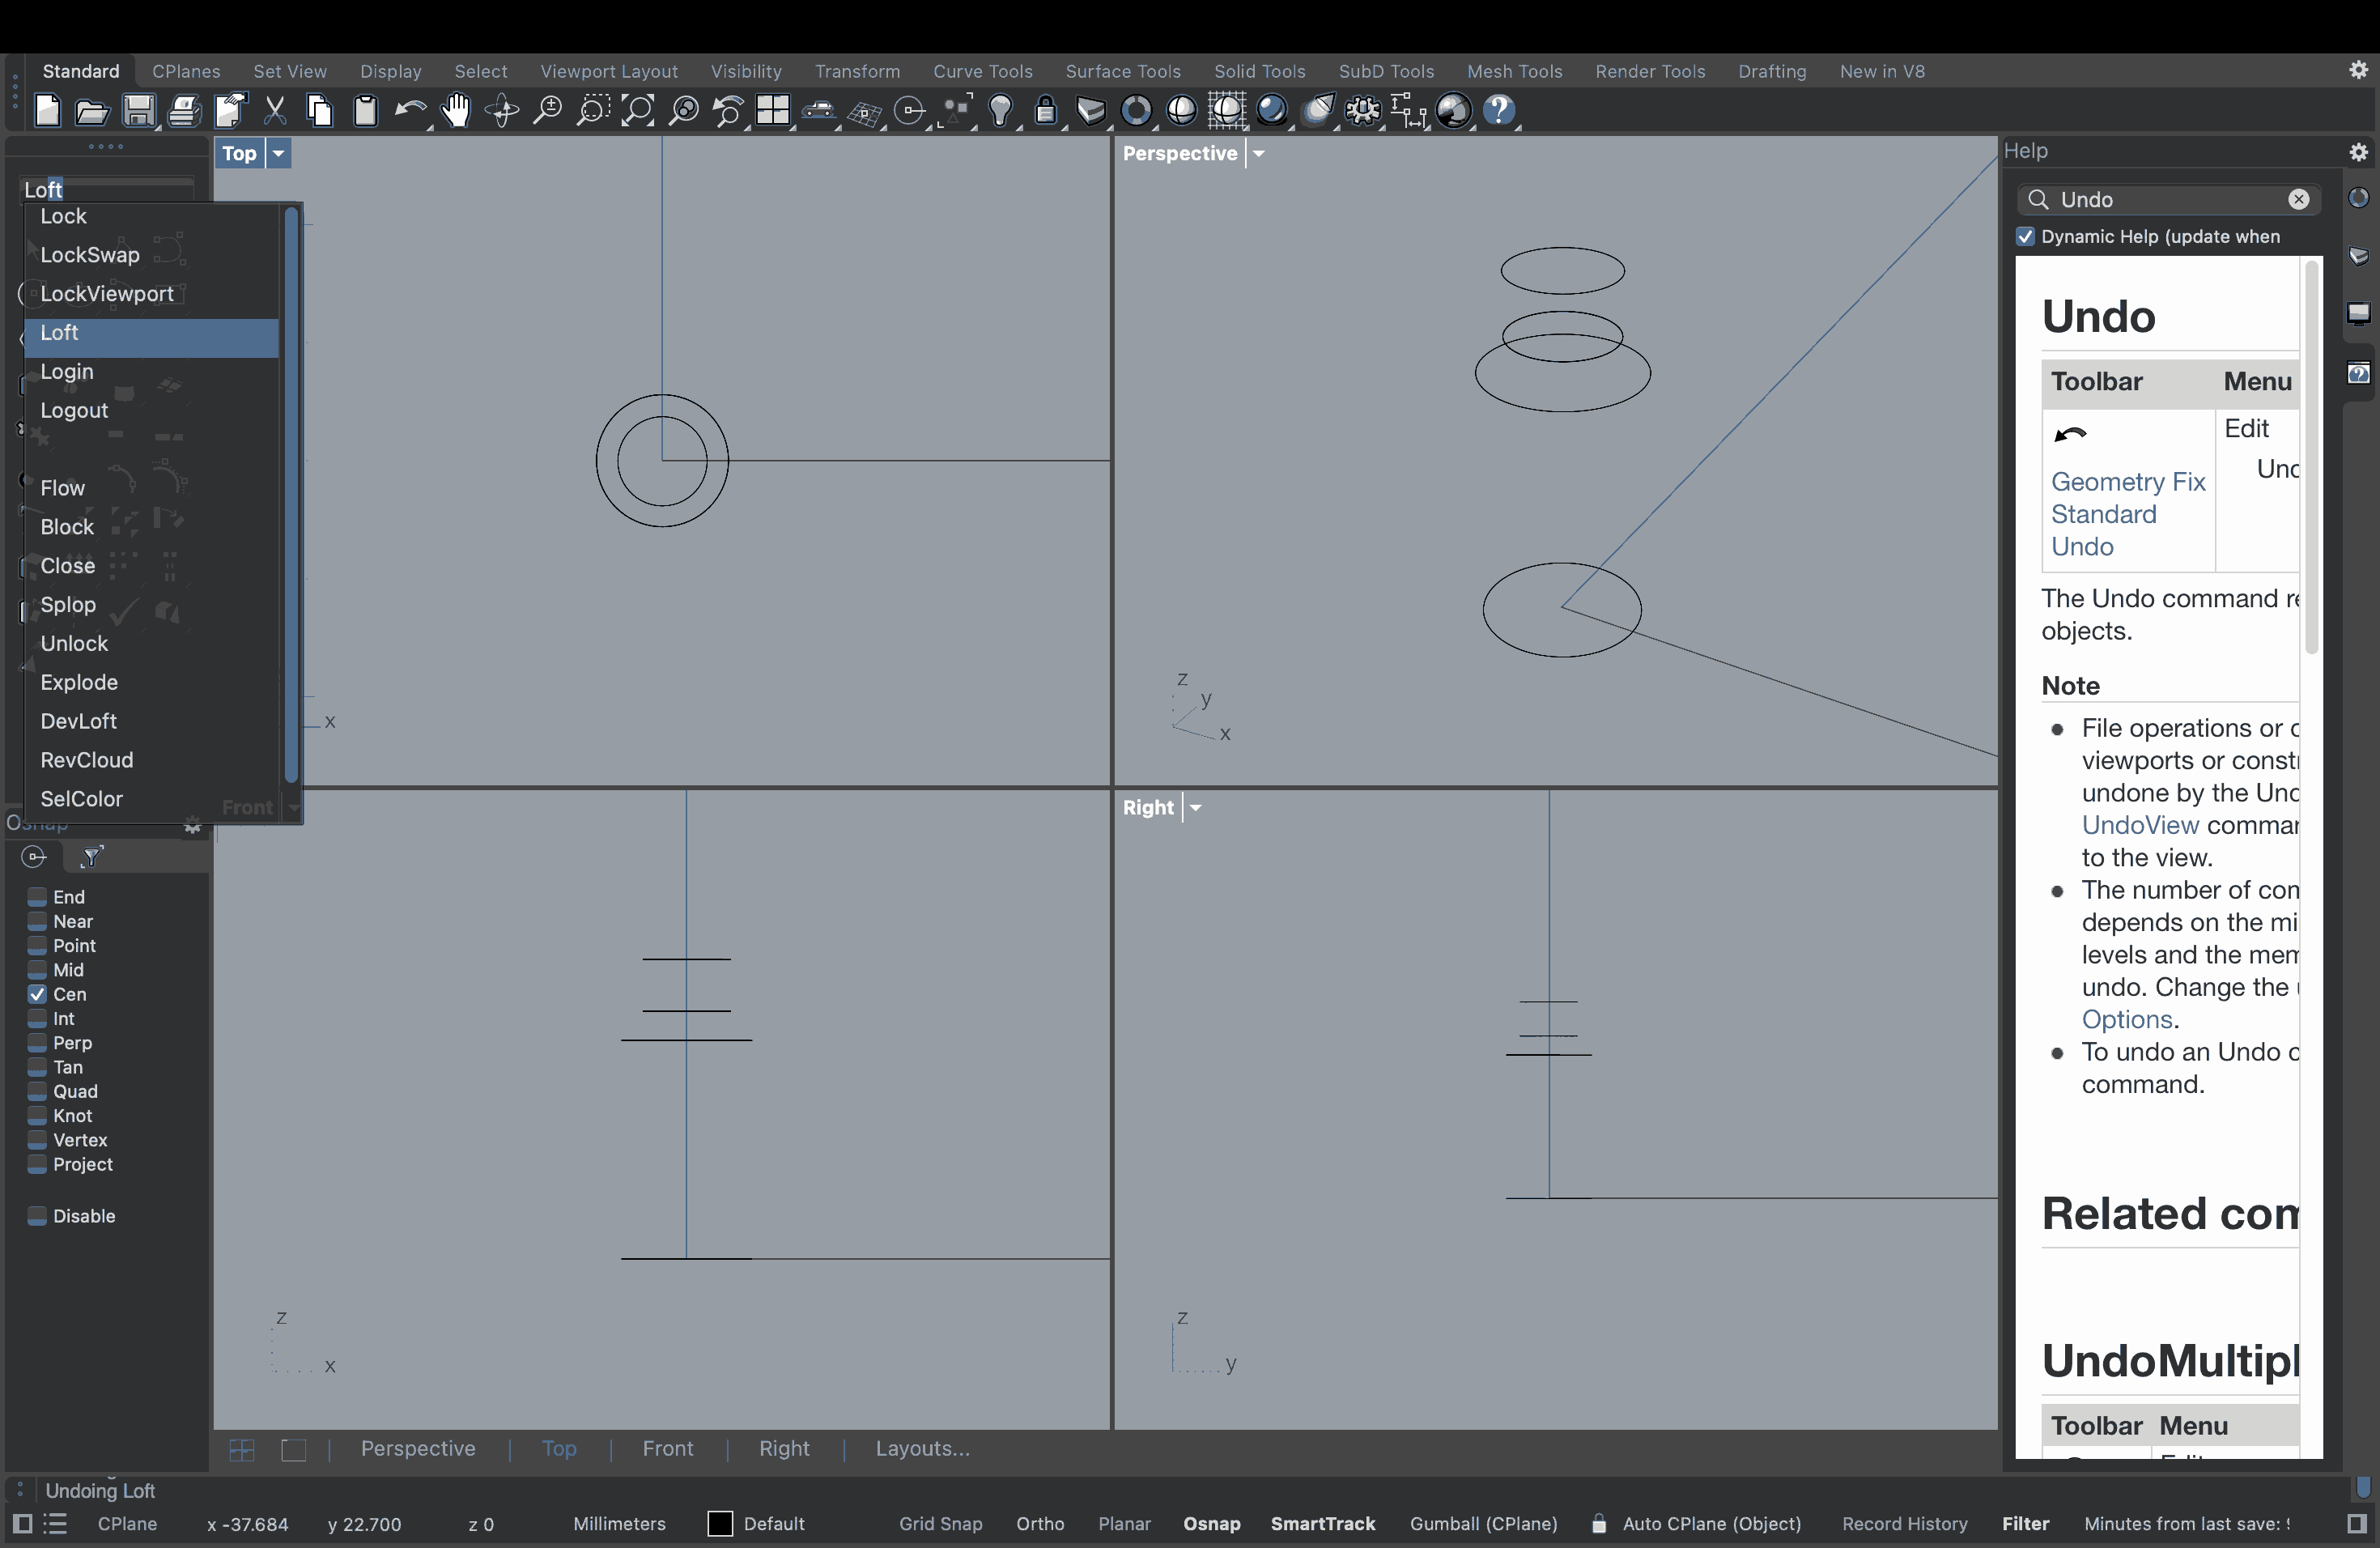Click the Default layer color swatch
The height and width of the screenshot is (1548, 2380).
720,1523
